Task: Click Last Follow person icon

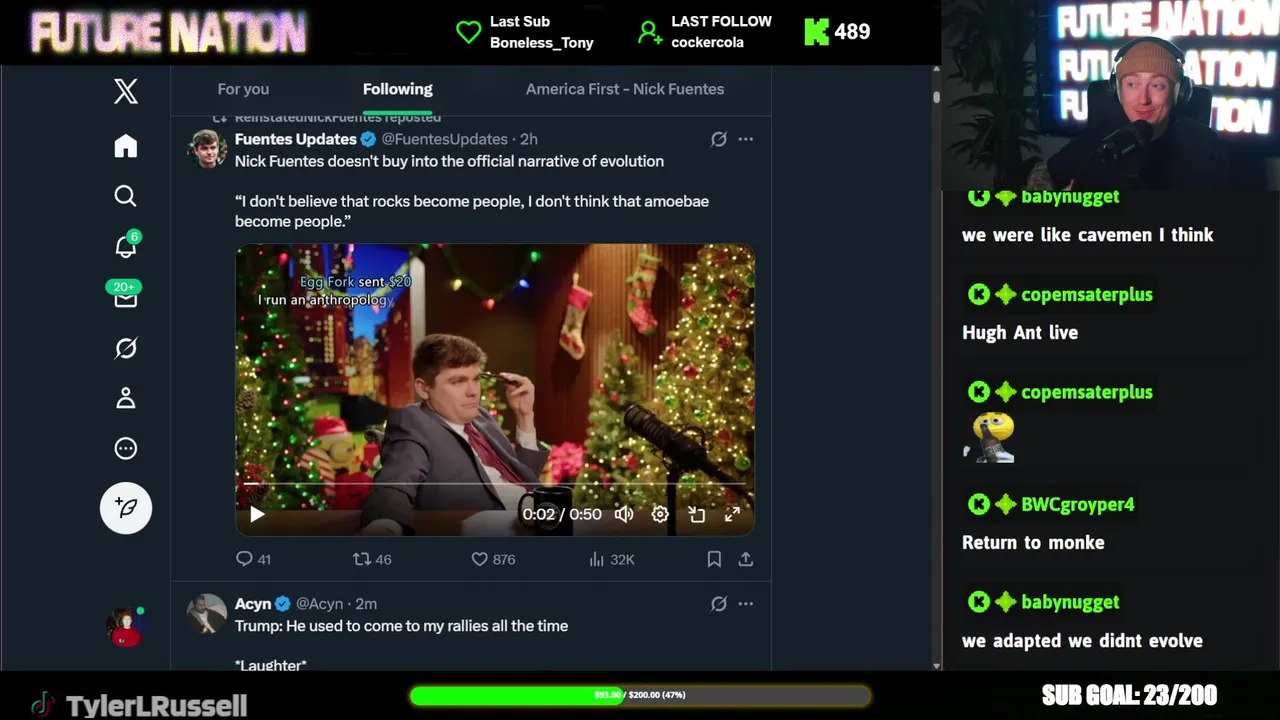Action: (x=650, y=33)
